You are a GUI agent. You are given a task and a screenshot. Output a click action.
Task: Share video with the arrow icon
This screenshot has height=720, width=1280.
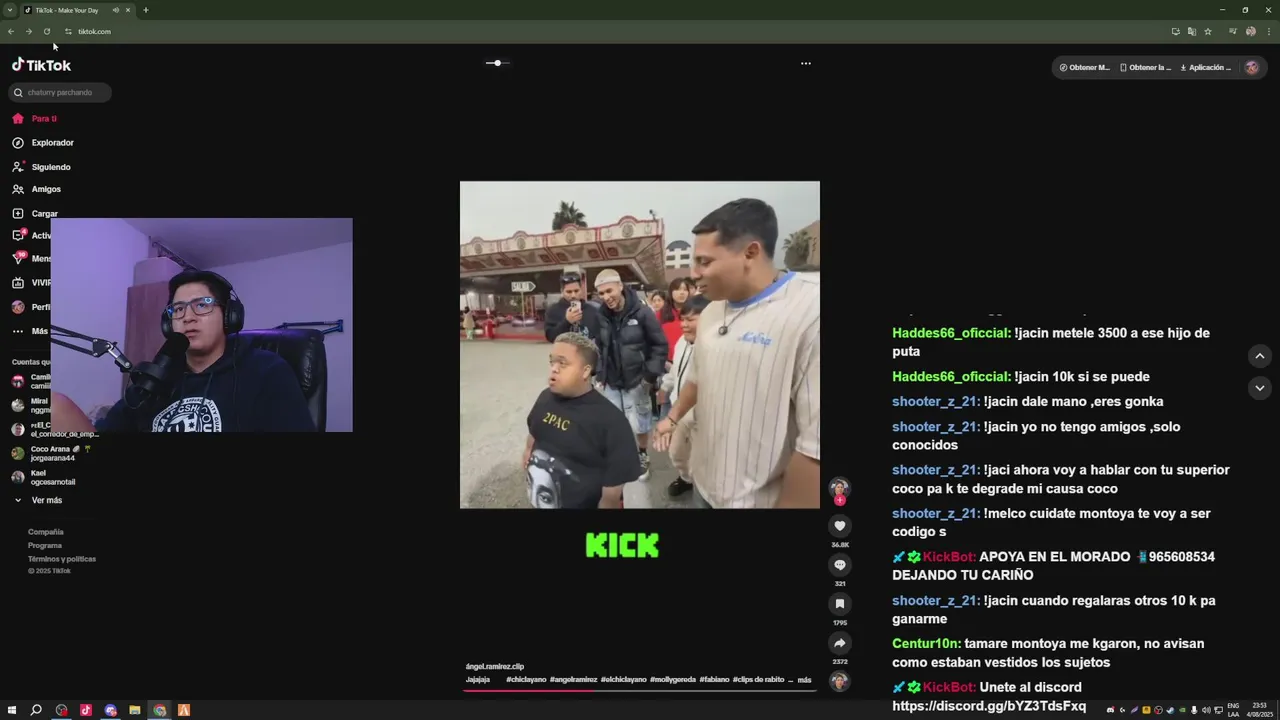click(x=840, y=643)
